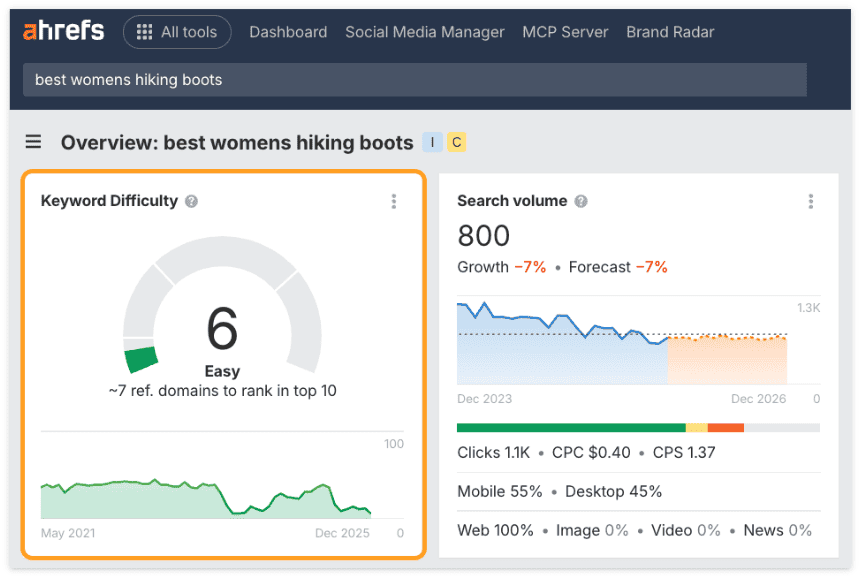Open Social Media Manager
The height and width of the screenshot is (578, 864).
click(x=425, y=32)
